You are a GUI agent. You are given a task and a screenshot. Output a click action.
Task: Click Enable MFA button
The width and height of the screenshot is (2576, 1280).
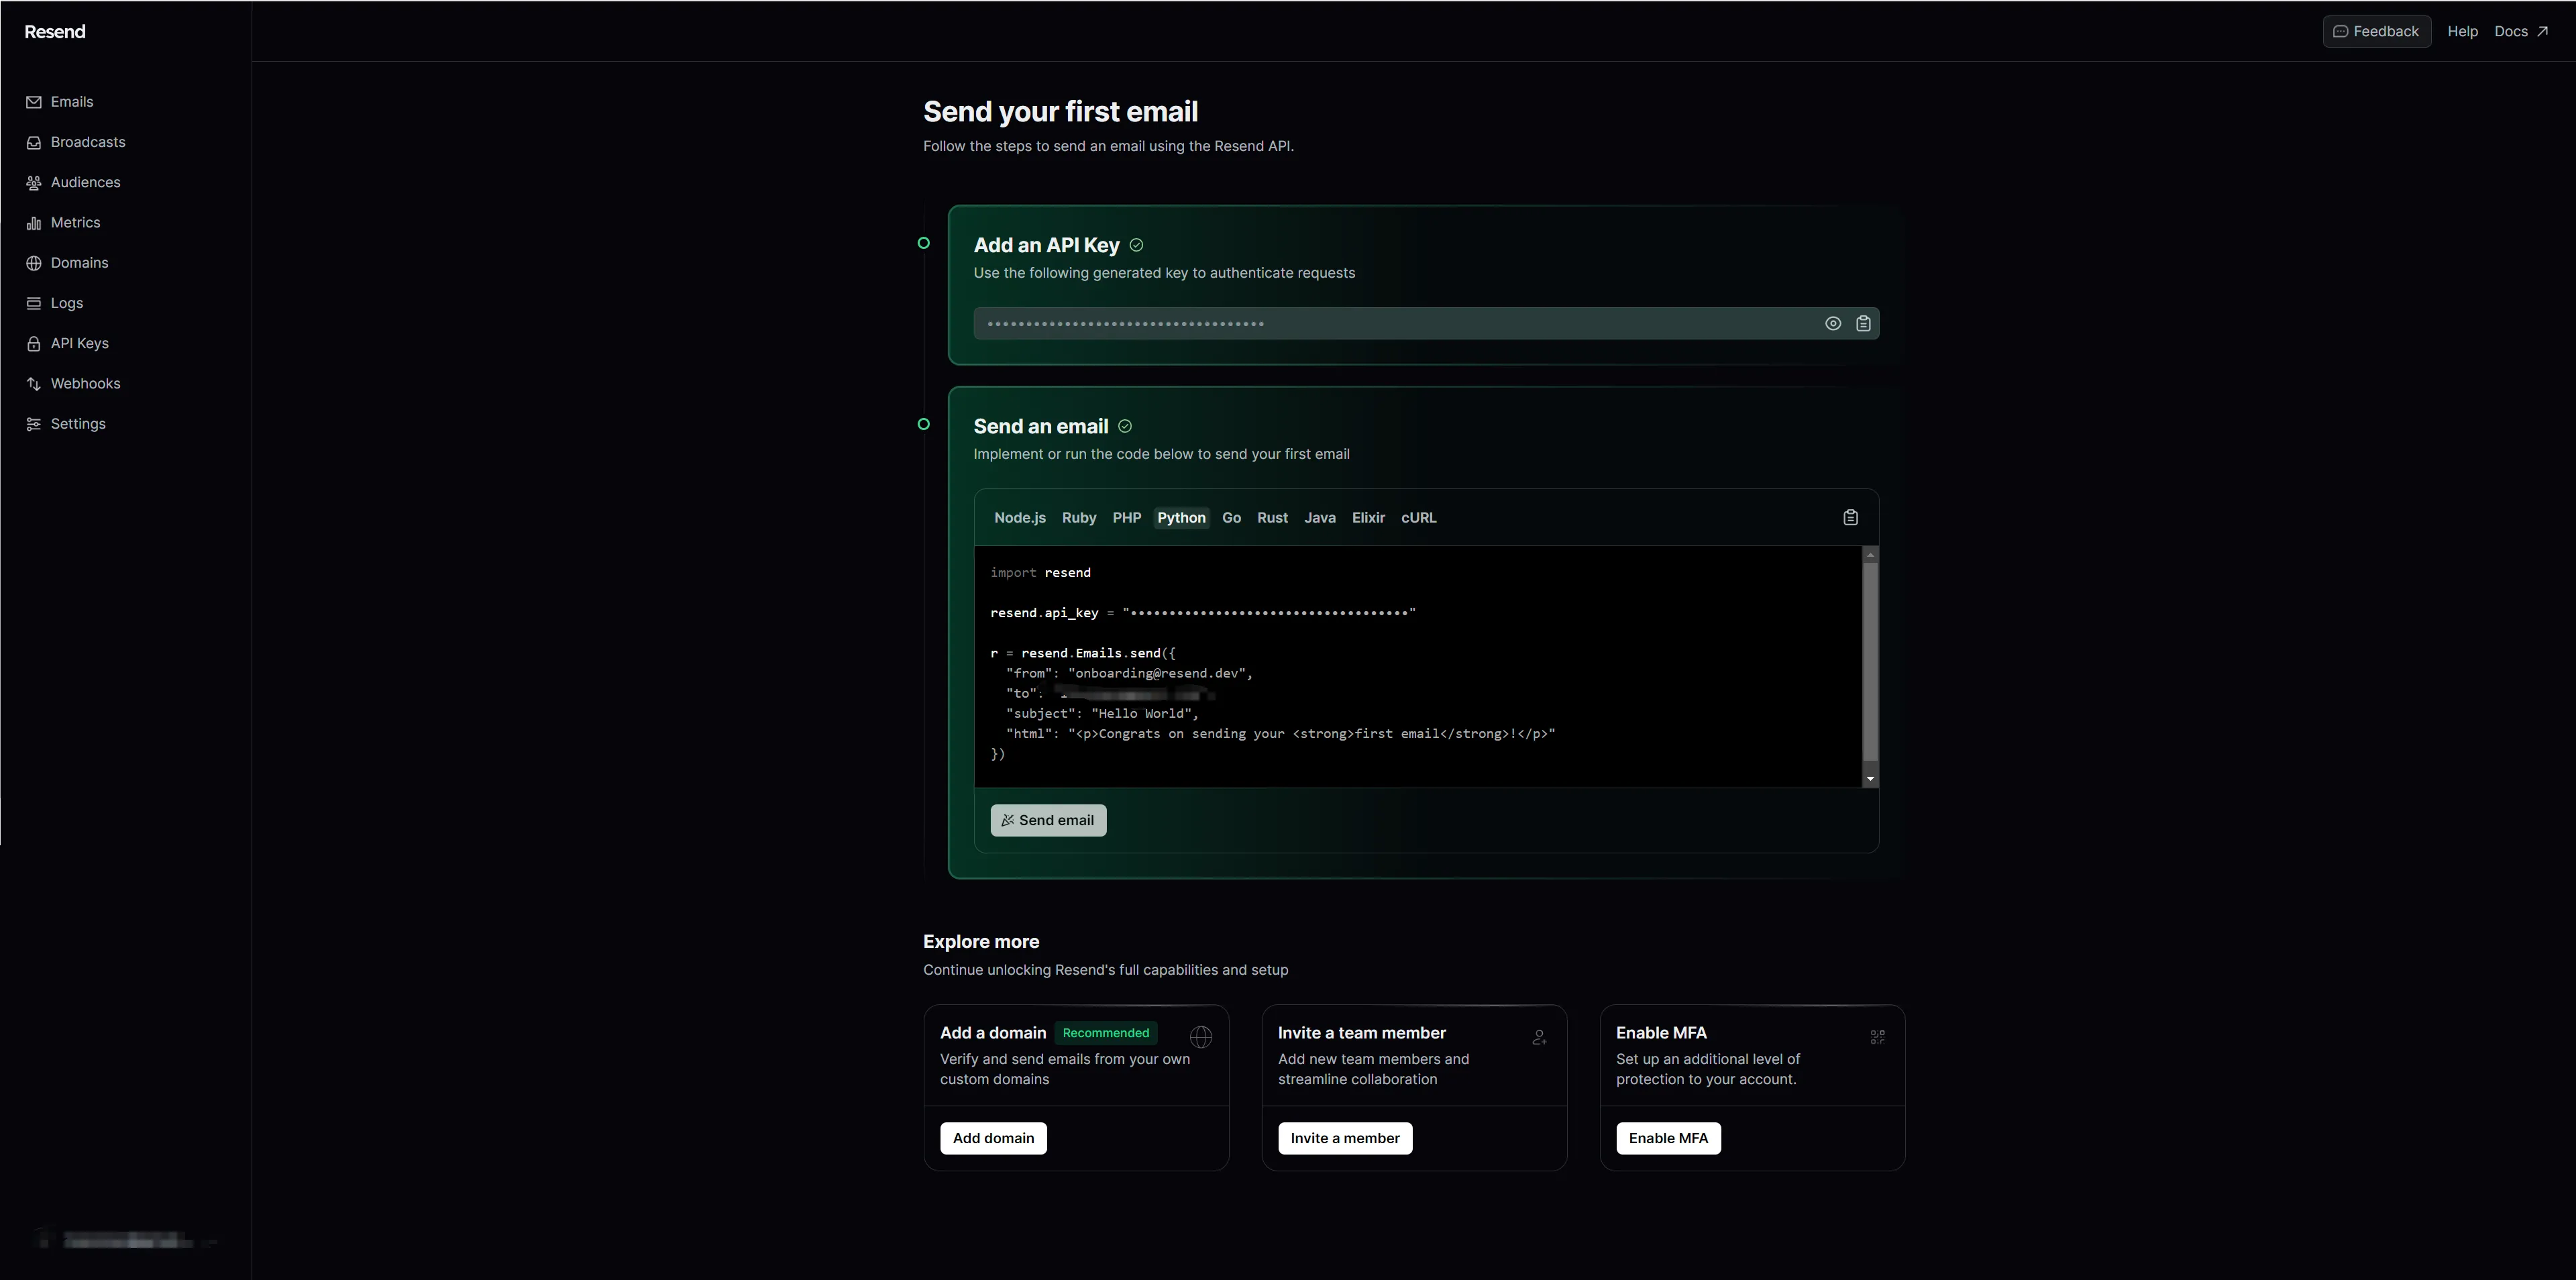pos(1668,1138)
